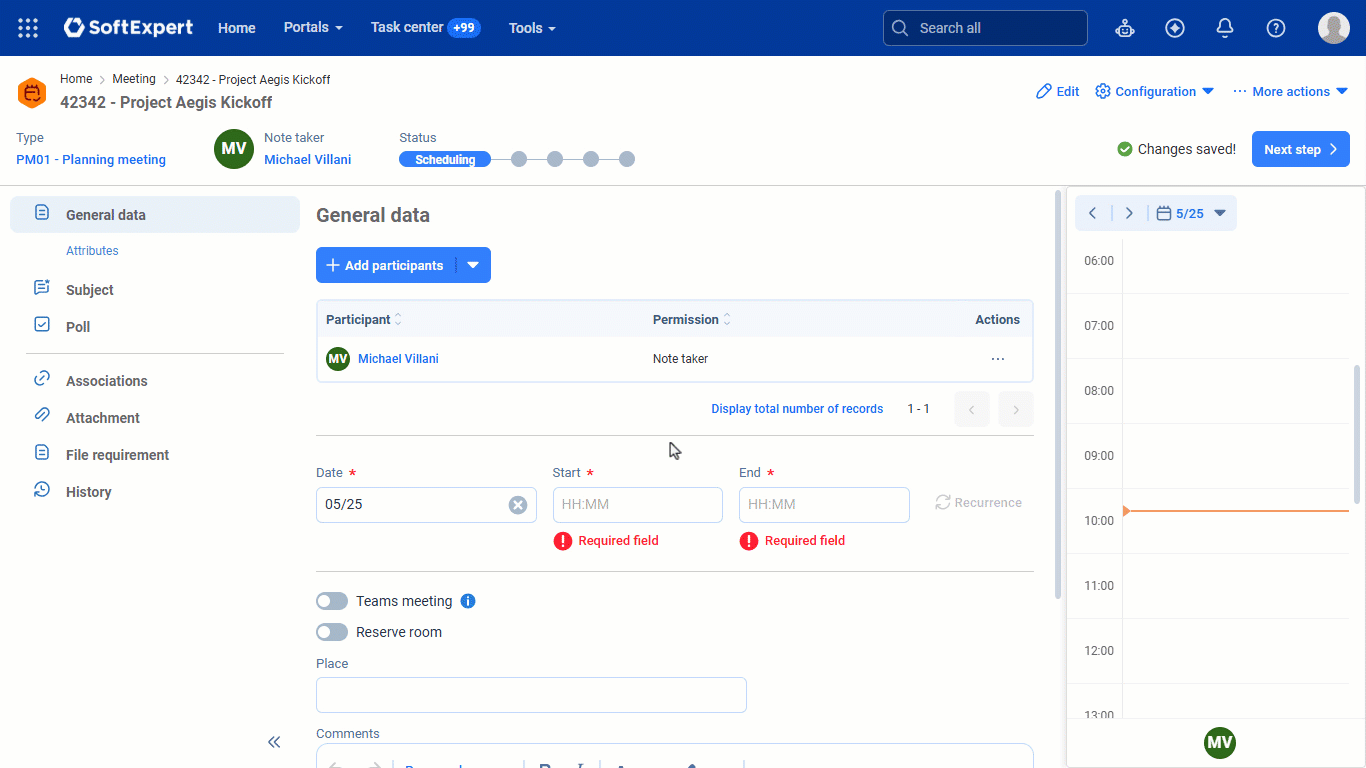The width and height of the screenshot is (1366, 768).
Task: Open the apps grid menu icon
Action: point(28,28)
